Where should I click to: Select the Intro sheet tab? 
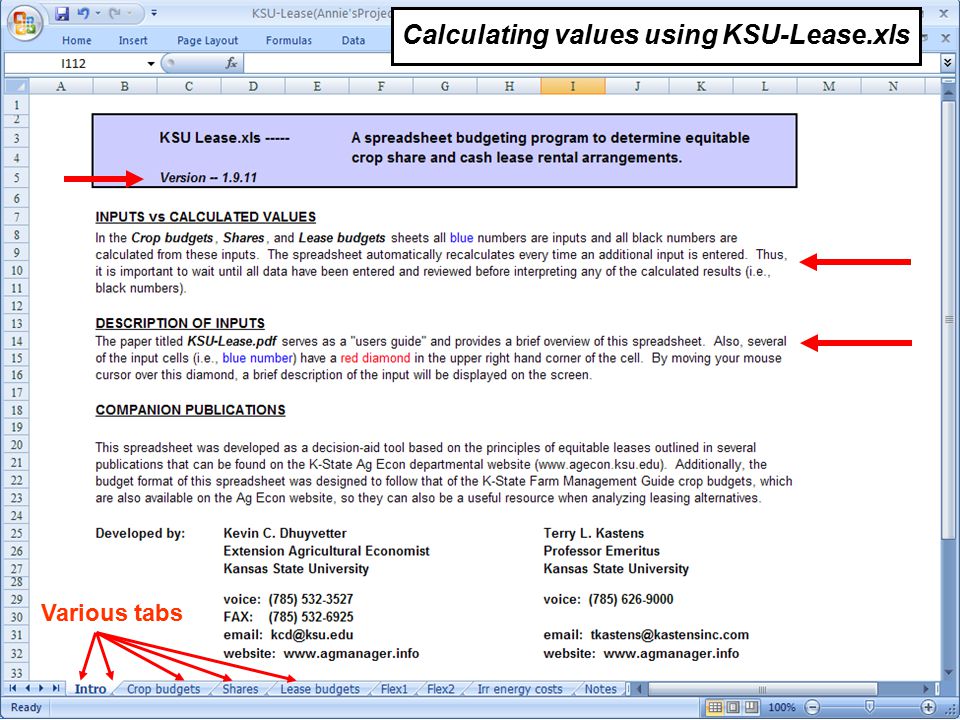[90, 689]
